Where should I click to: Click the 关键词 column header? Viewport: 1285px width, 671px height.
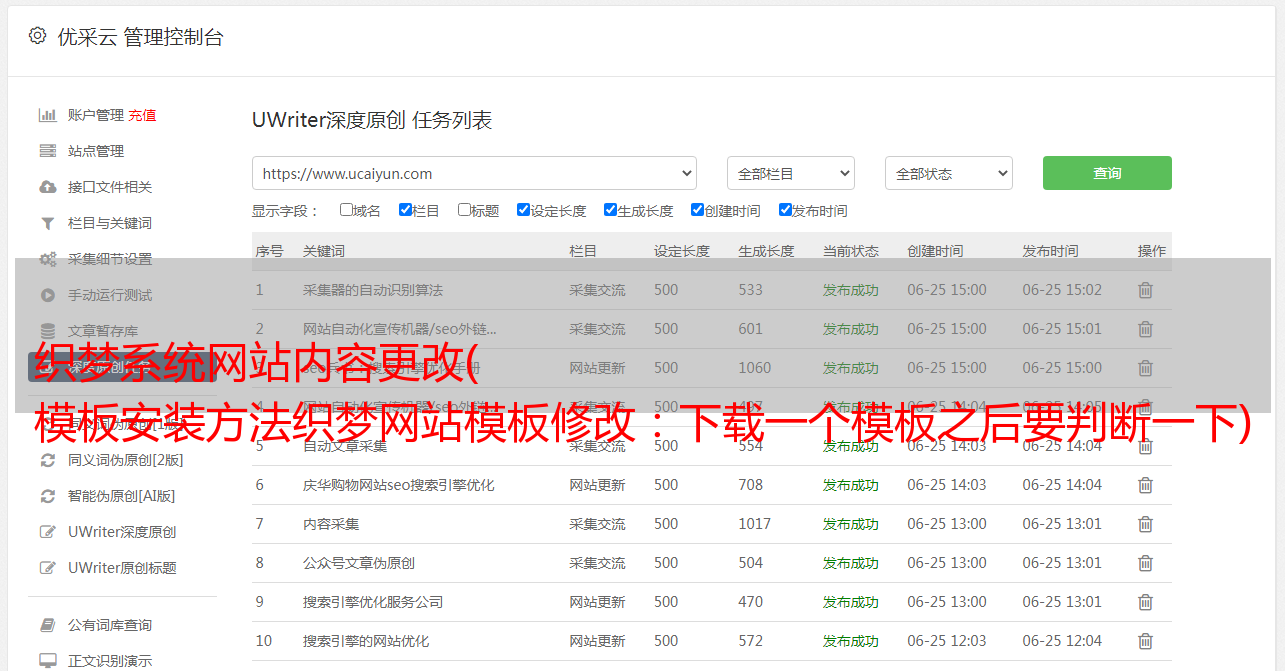[324, 251]
